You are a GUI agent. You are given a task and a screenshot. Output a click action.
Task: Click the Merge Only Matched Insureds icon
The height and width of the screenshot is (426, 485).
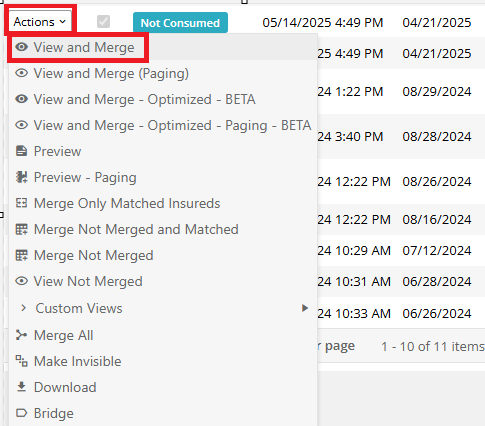pyautogui.click(x=22, y=203)
